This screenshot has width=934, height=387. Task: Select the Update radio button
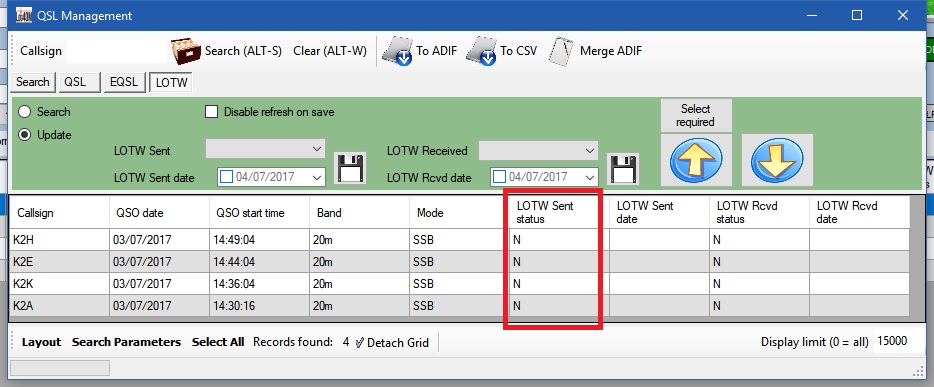coord(24,135)
